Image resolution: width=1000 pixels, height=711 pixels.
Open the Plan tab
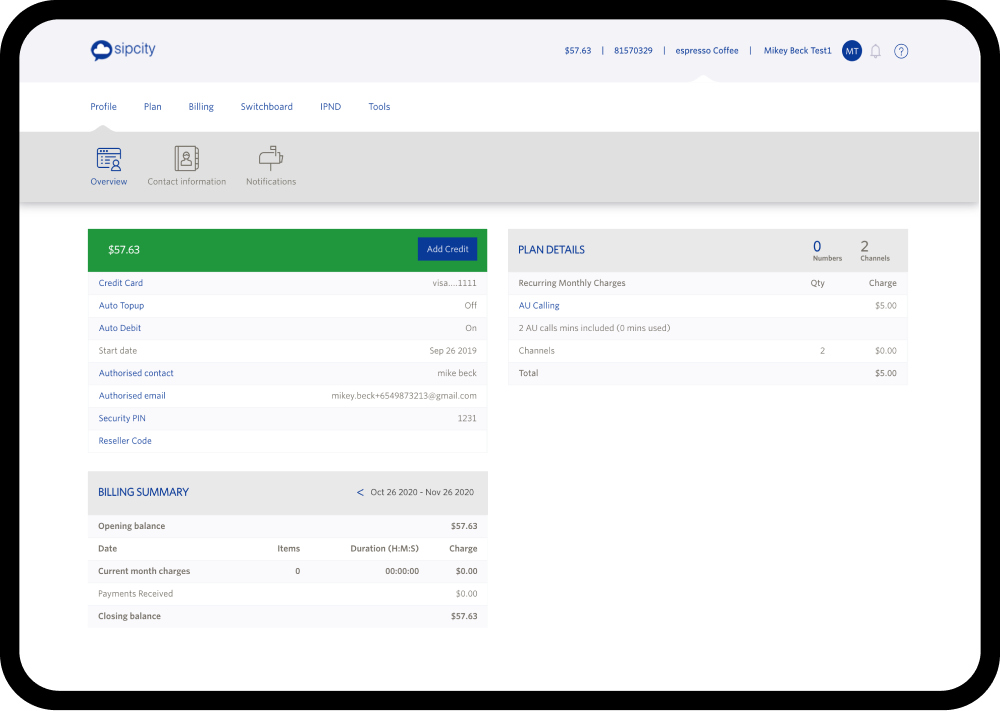coord(152,107)
